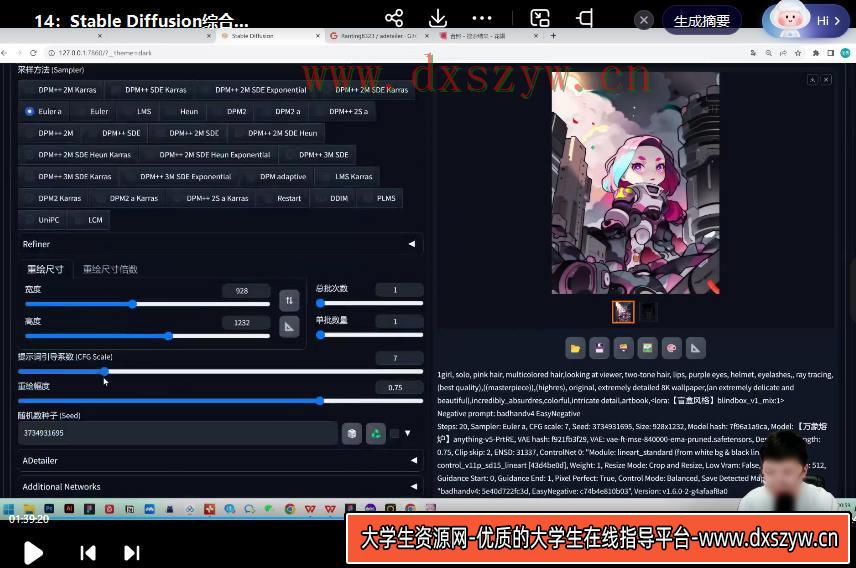The image size is (856, 568).
Task: Select the Euler sampler
Action: [93, 111]
